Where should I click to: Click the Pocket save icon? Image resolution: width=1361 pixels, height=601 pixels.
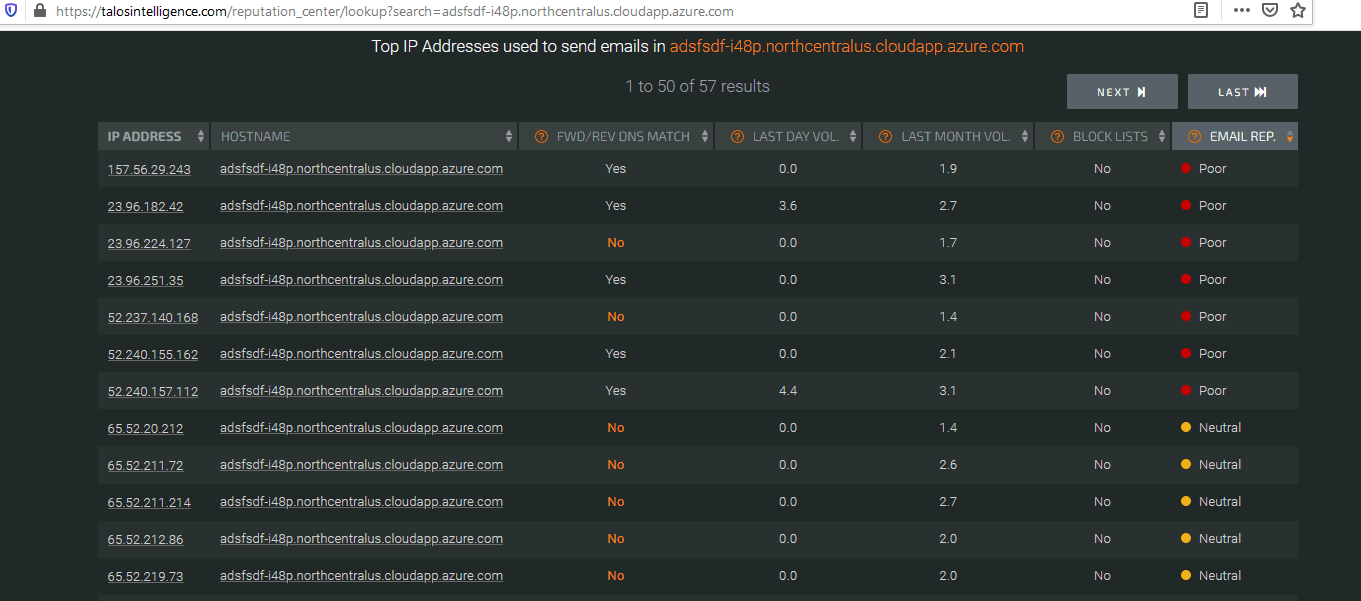click(1269, 11)
